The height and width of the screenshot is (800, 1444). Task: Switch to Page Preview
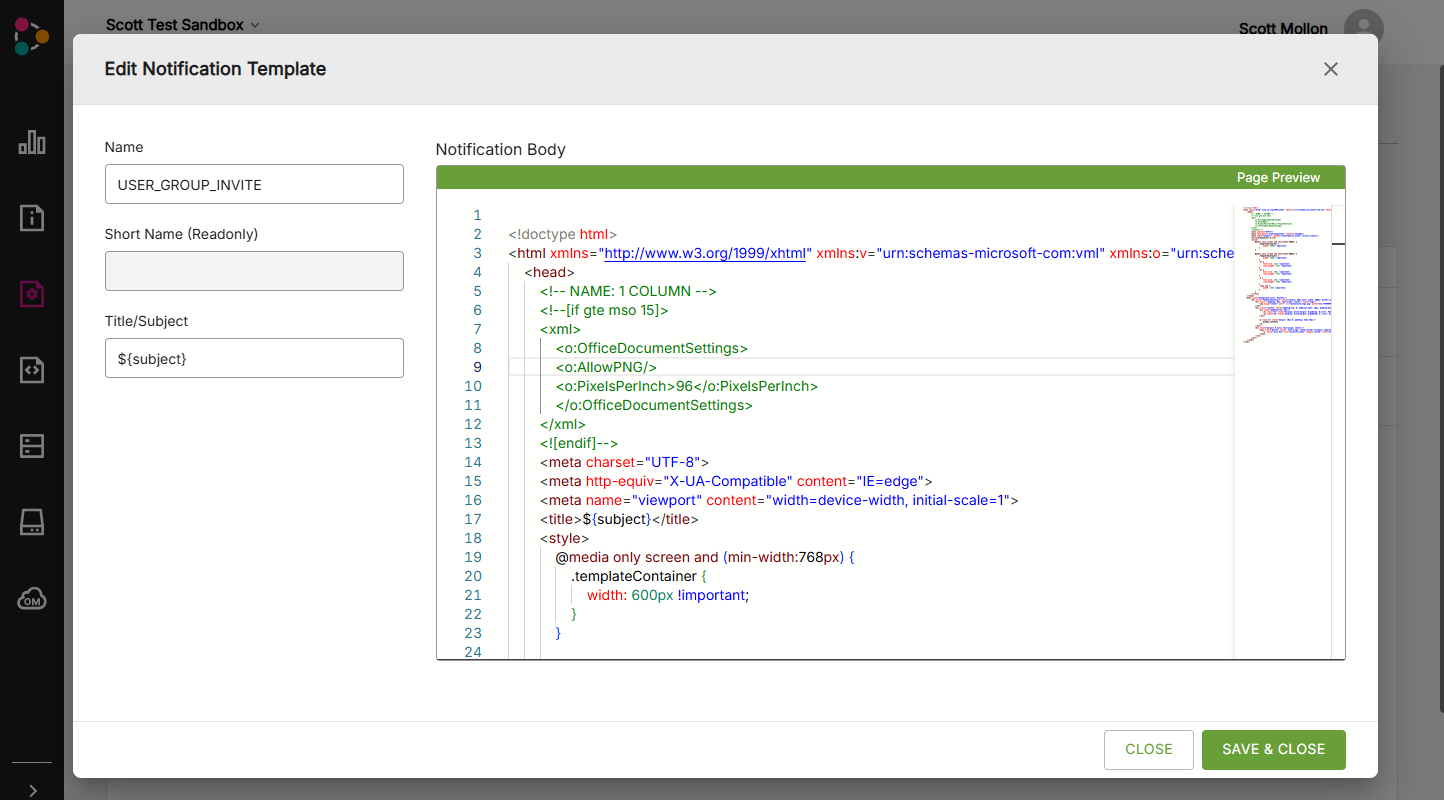point(1278,177)
